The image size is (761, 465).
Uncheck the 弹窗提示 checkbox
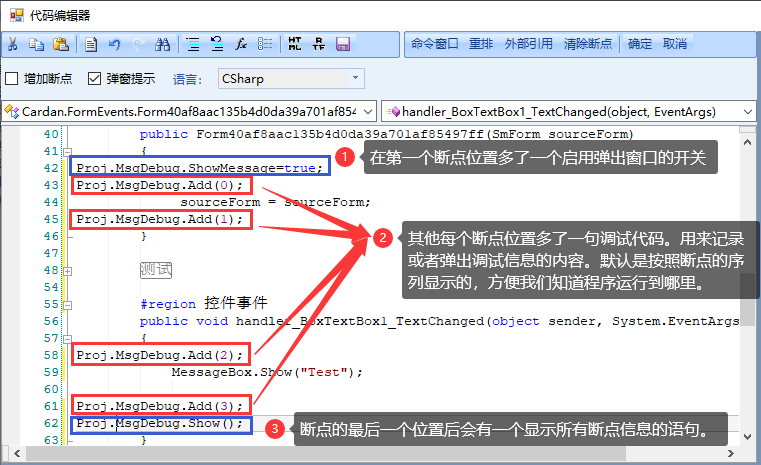click(94, 79)
